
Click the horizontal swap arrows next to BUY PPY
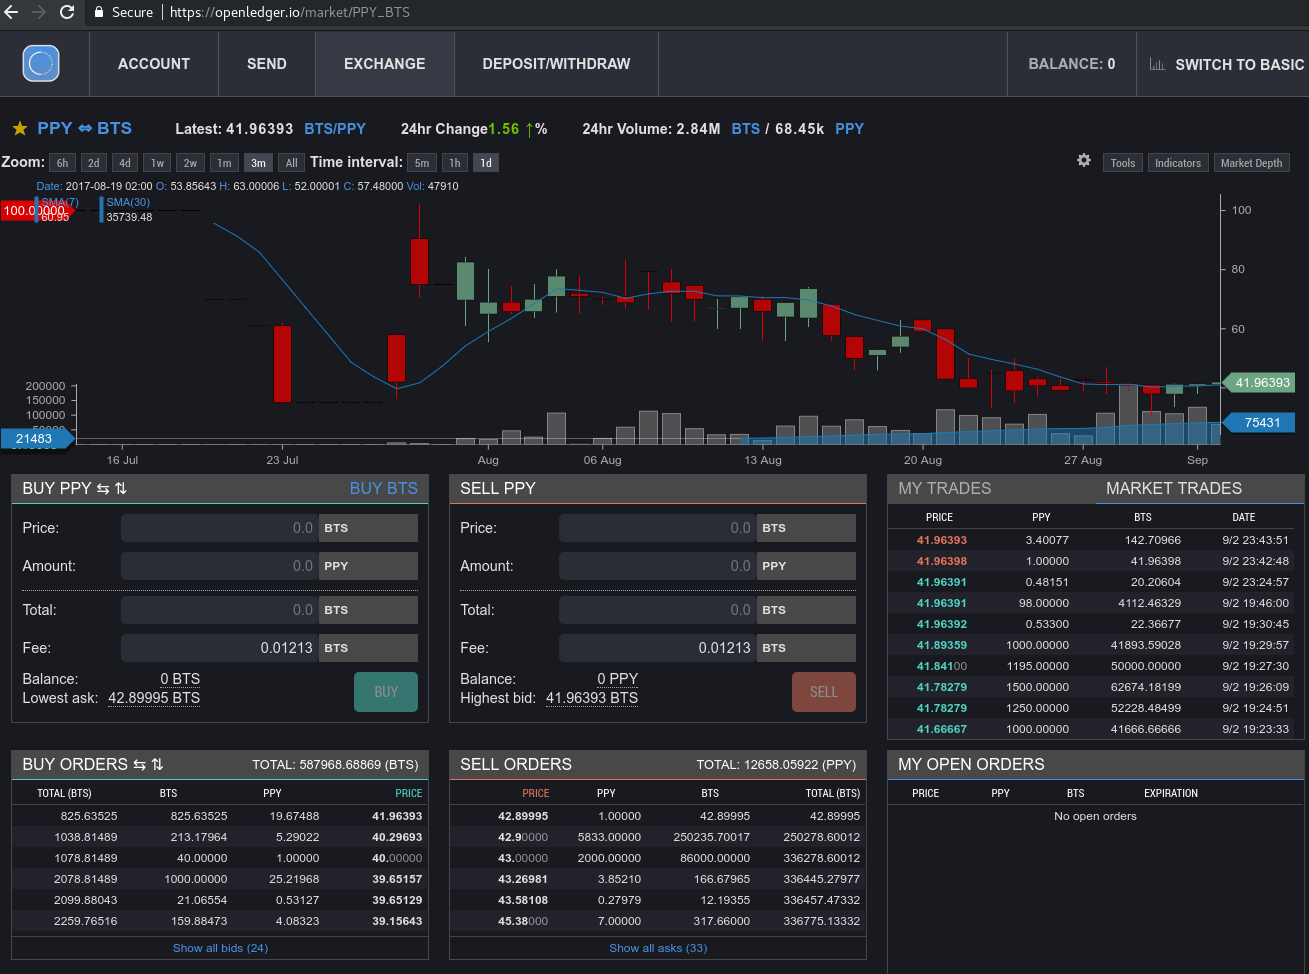pyautogui.click(x=103, y=489)
